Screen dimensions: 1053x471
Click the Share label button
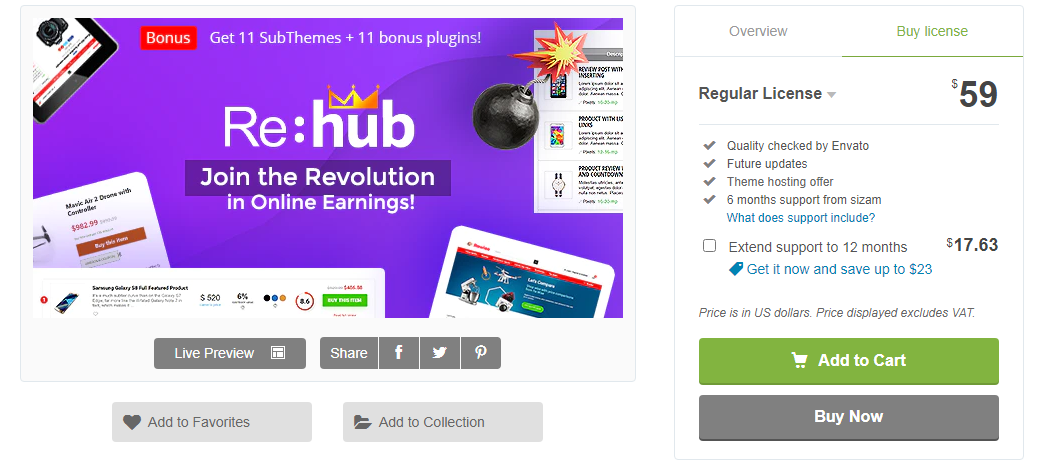pos(349,353)
